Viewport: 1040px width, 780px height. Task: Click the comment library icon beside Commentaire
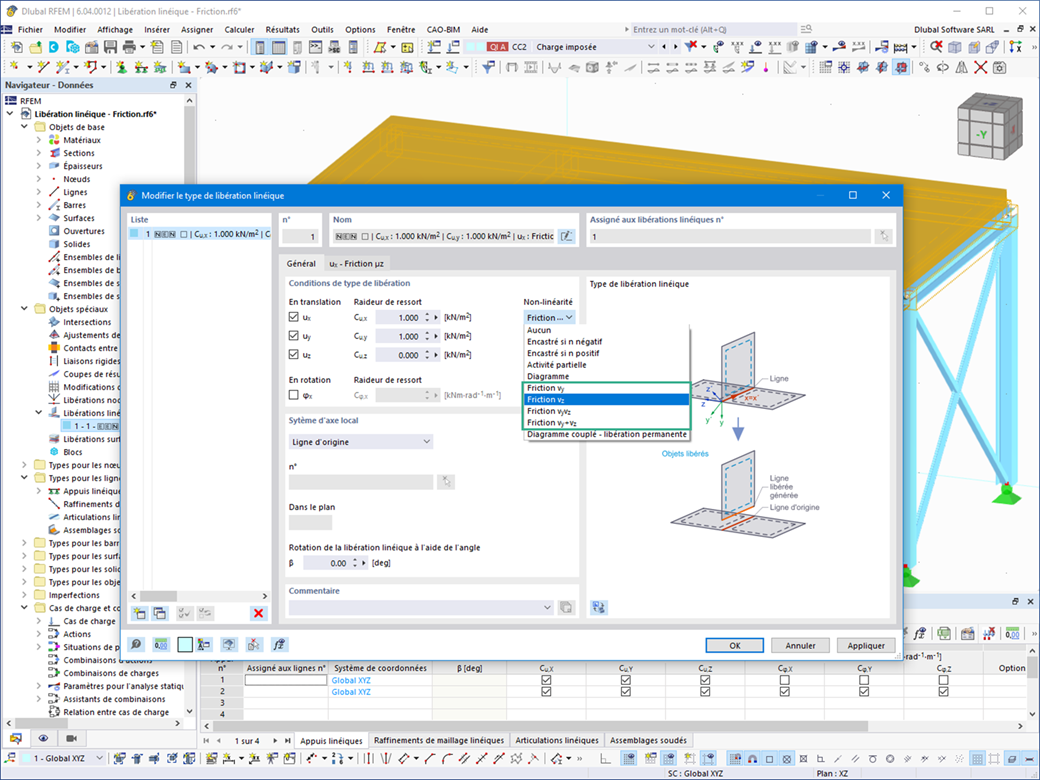coord(566,608)
